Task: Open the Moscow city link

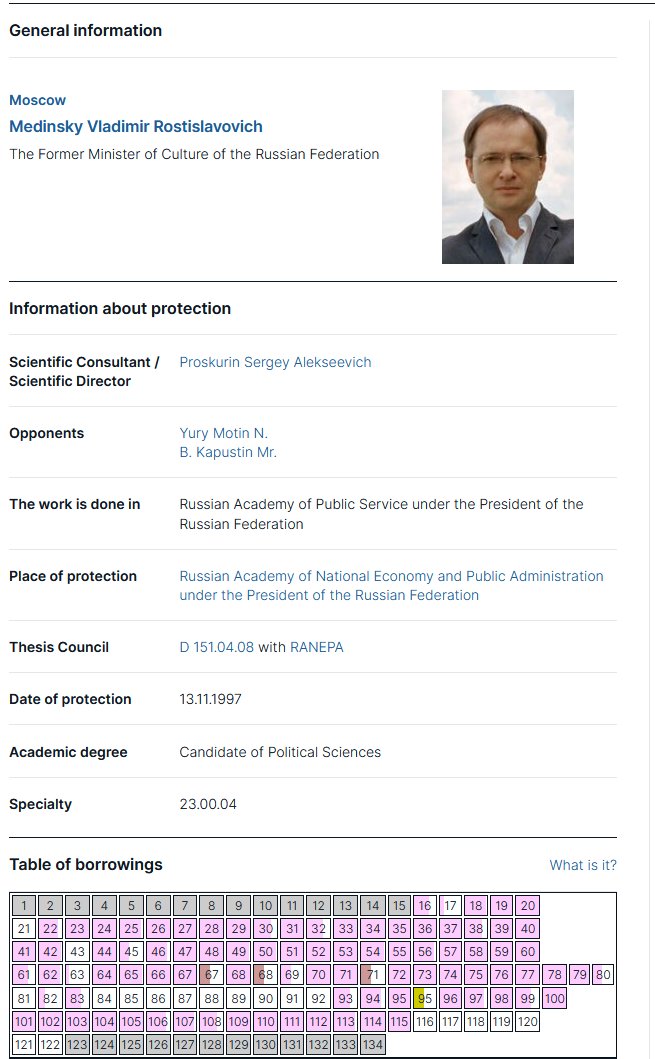Action: coord(37,101)
